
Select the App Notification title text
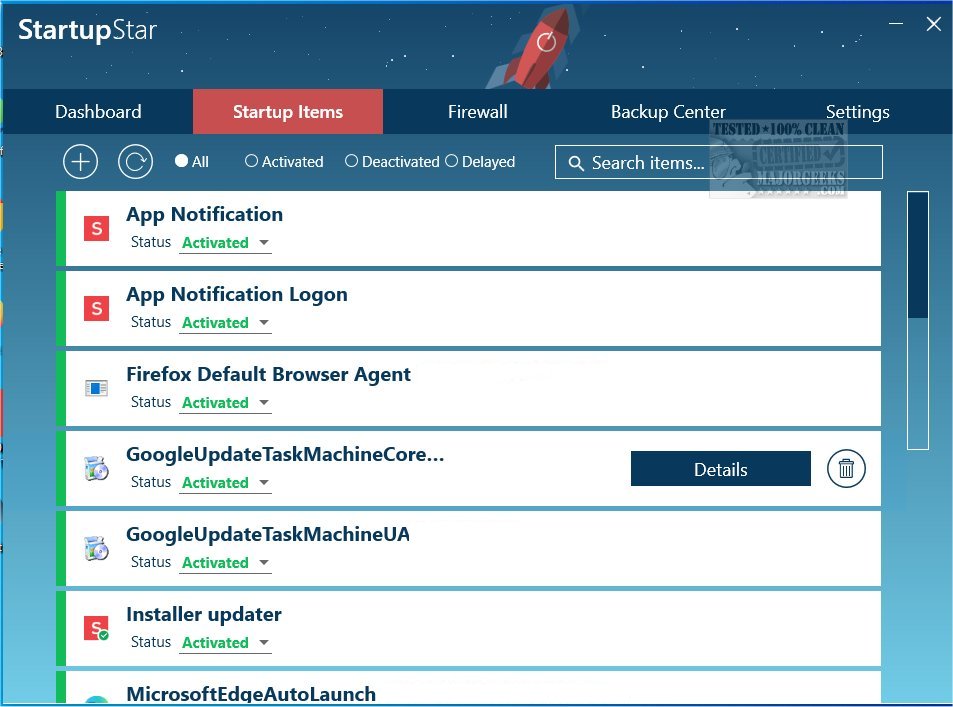[x=204, y=214]
